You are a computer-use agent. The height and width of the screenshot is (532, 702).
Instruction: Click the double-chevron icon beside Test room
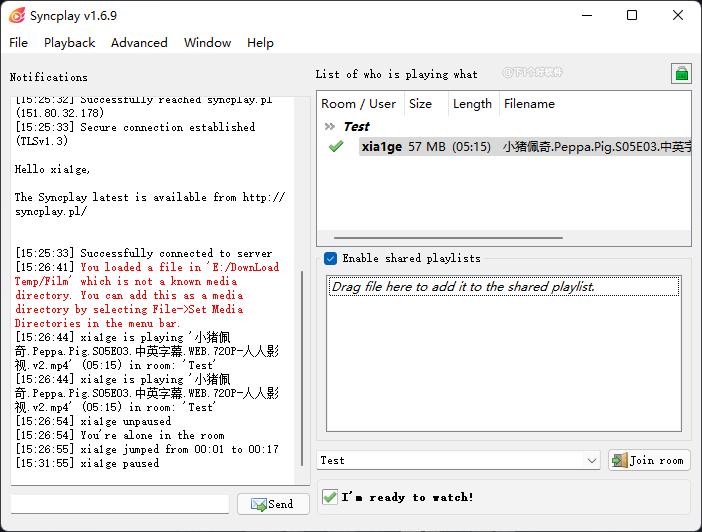(330, 126)
